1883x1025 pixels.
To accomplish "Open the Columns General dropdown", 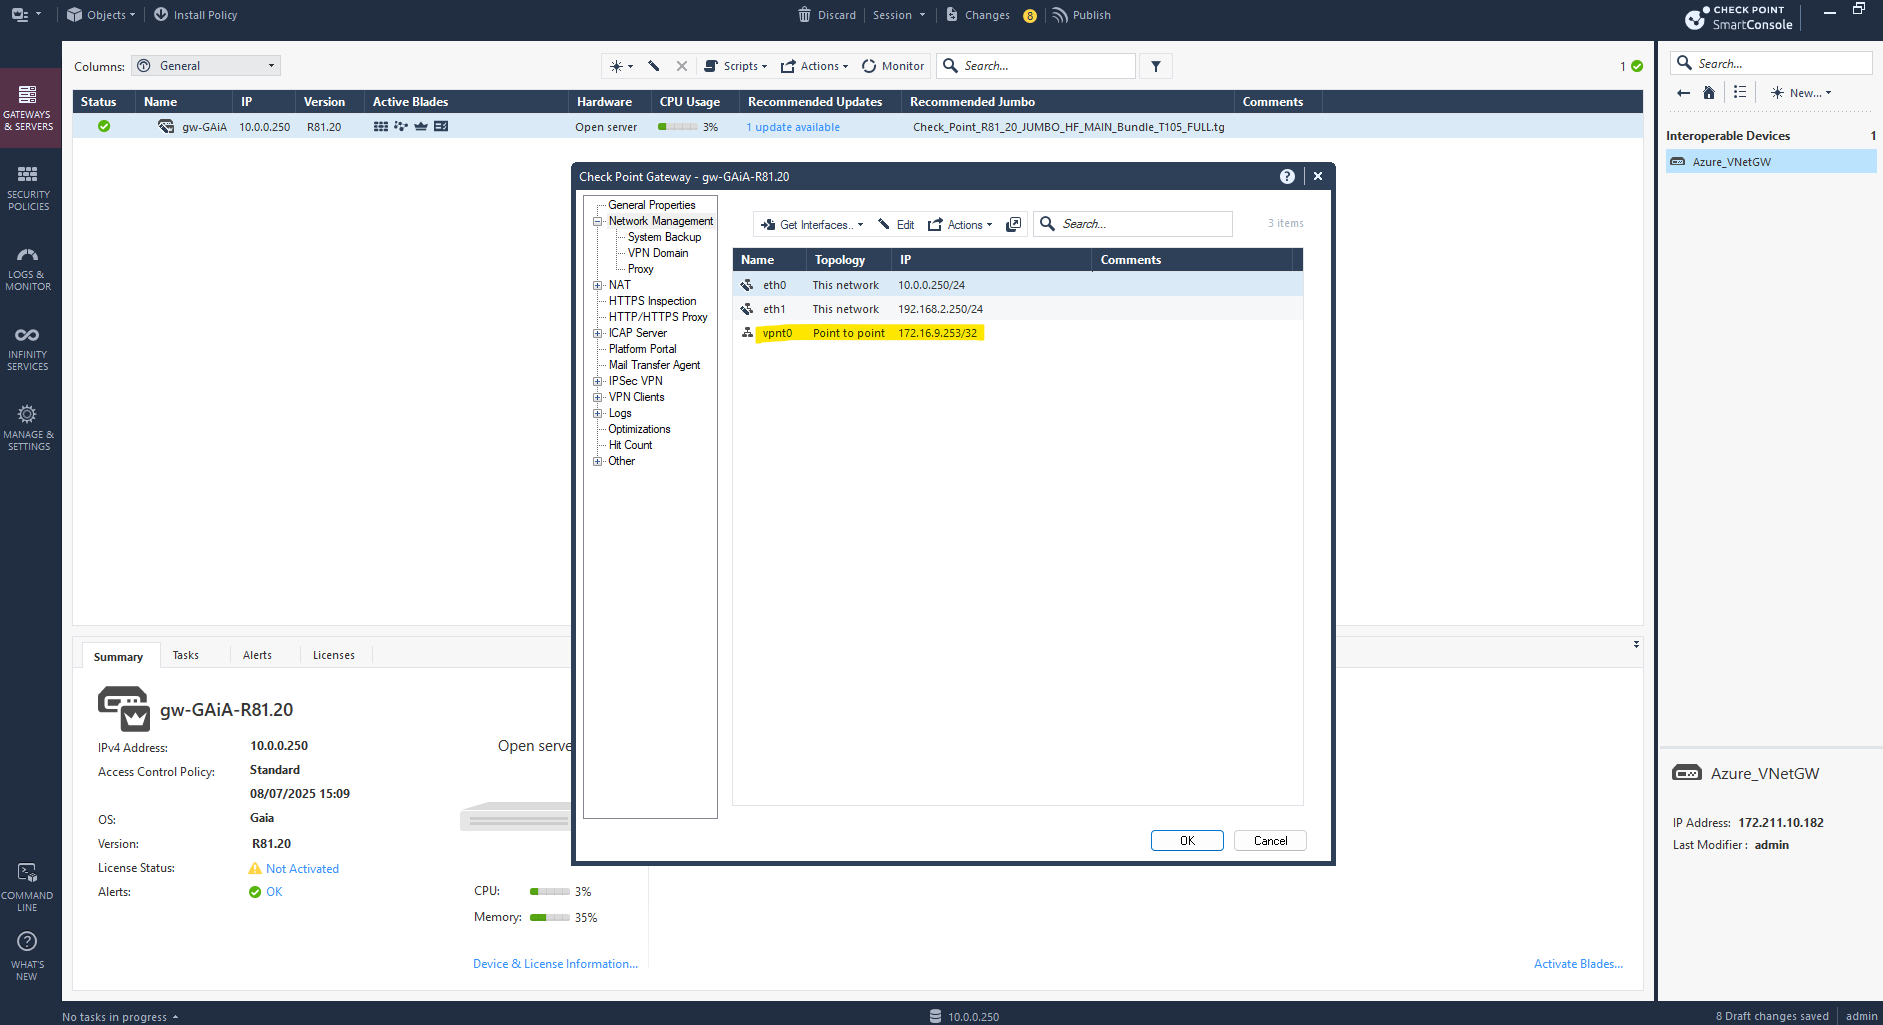I will (x=206, y=66).
